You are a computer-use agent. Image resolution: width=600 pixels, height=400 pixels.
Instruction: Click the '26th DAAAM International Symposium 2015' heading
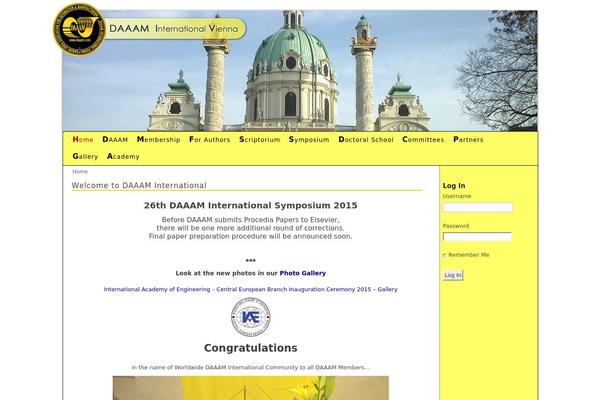[251, 206]
